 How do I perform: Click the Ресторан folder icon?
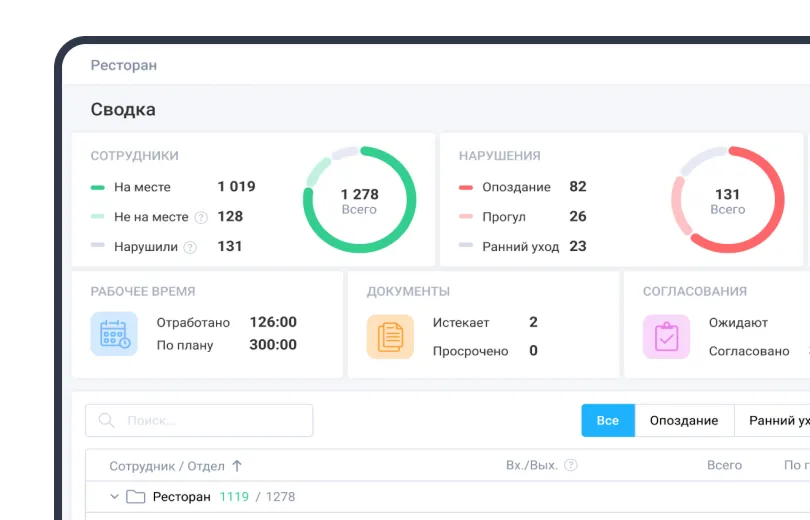pyautogui.click(x=135, y=497)
